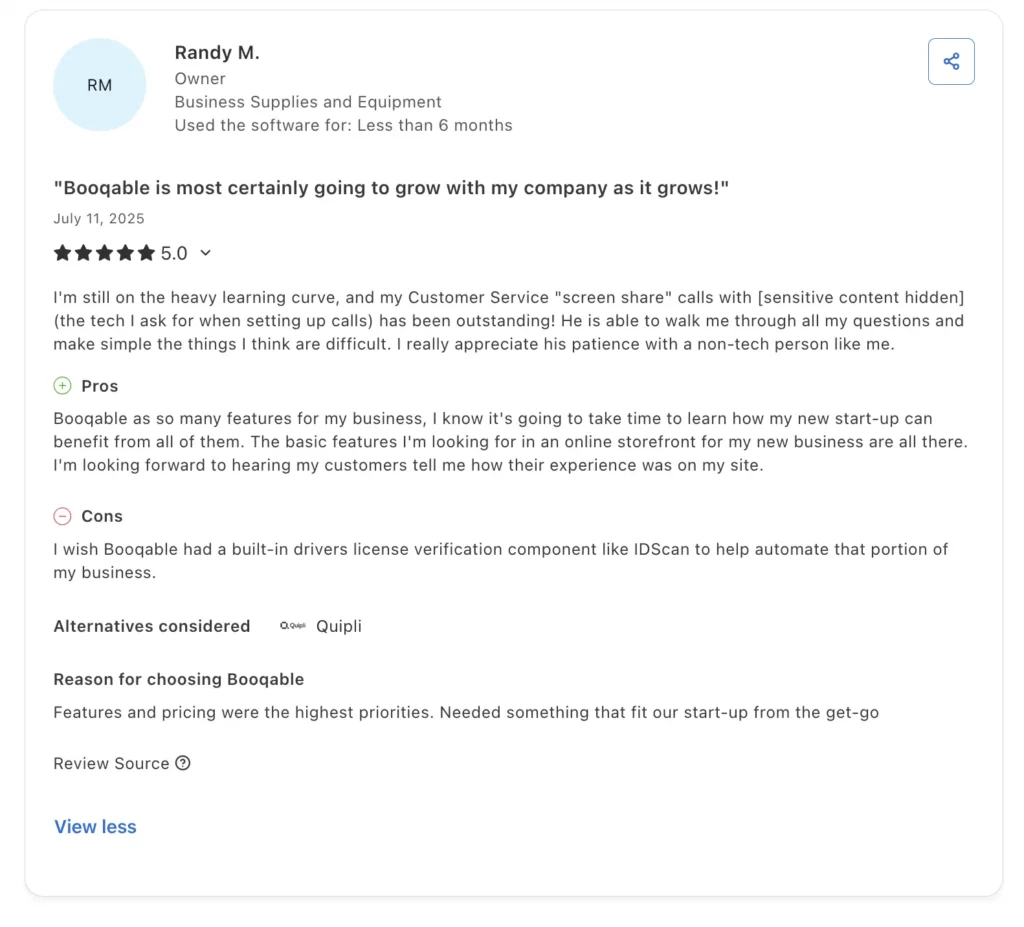1024x927 pixels.
Task: Click the first star in rating
Action: [62, 253]
